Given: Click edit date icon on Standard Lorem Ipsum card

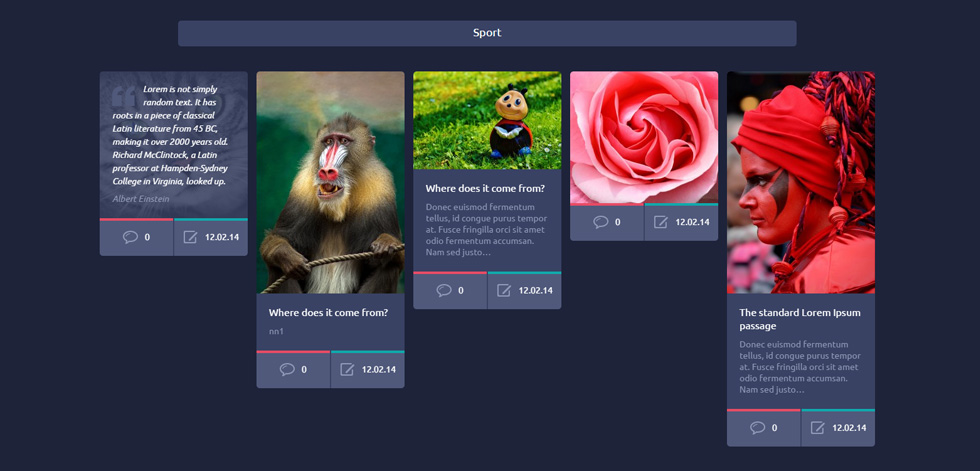Looking at the screenshot, I should pyautogui.click(x=818, y=428).
